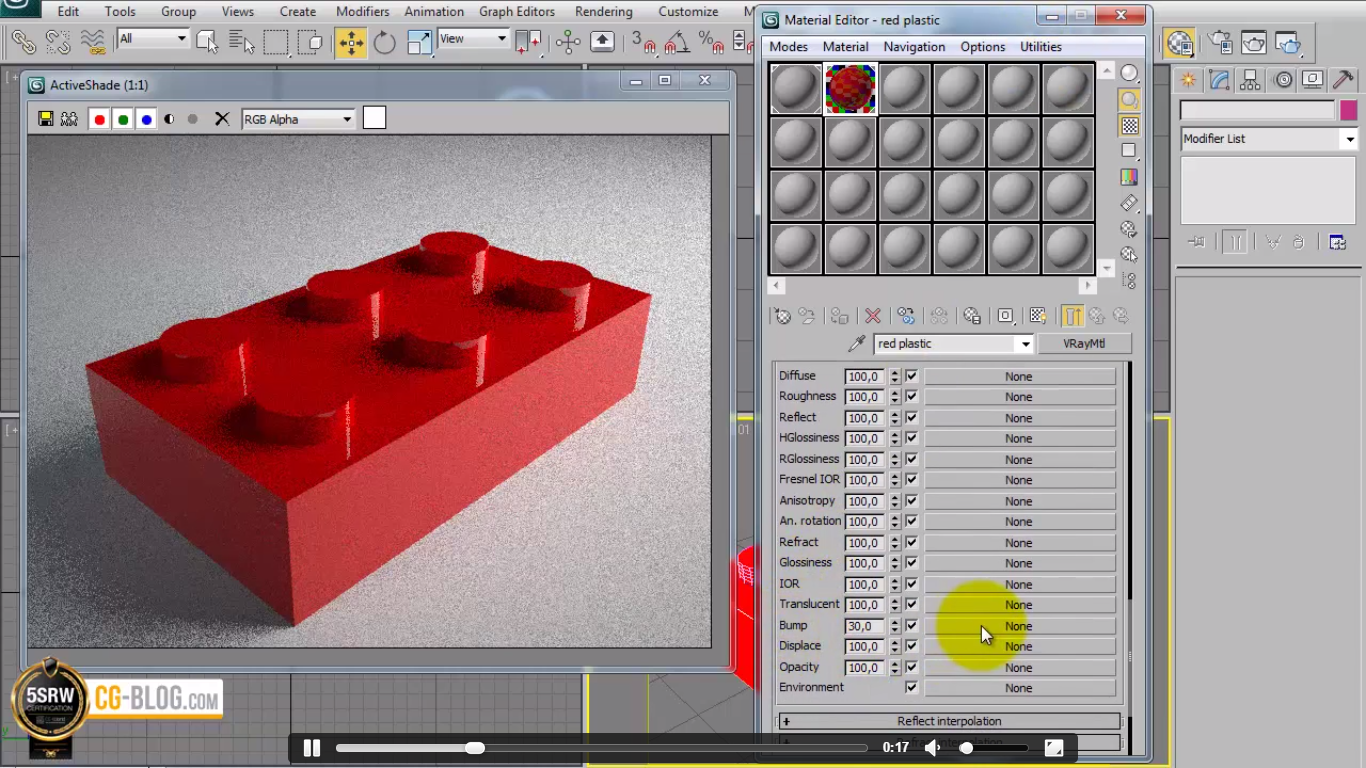Open the Navigation menu in Material Editor
The height and width of the screenshot is (768, 1366).
point(914,47)
